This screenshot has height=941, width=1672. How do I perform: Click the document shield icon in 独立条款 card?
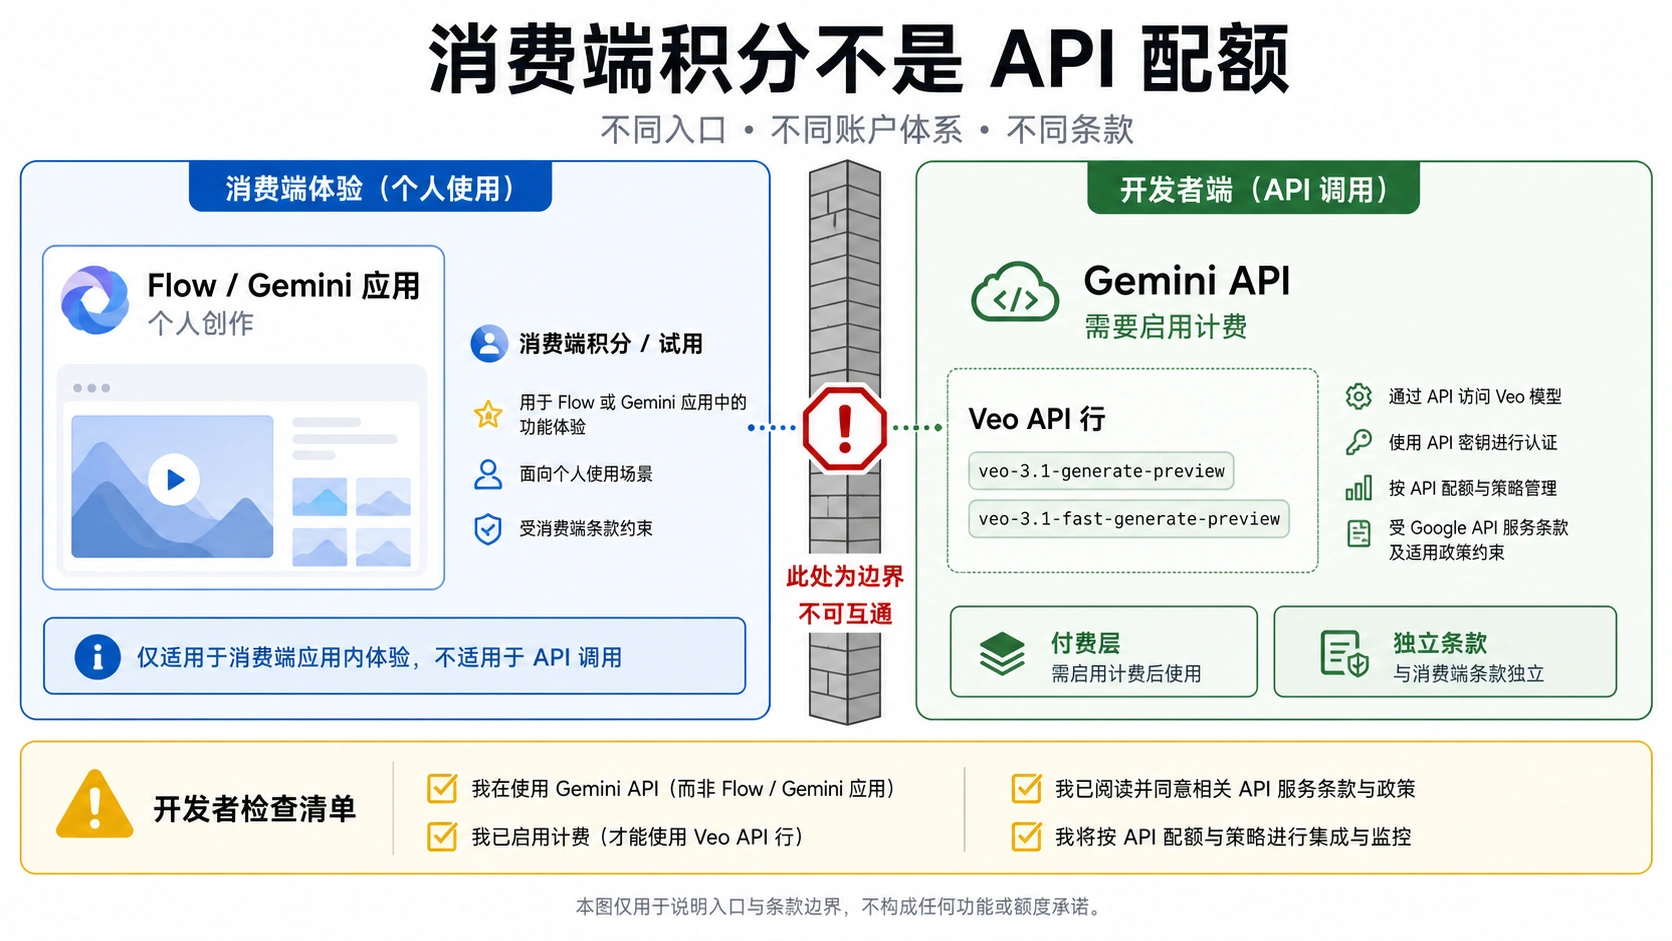point(1344,654)
